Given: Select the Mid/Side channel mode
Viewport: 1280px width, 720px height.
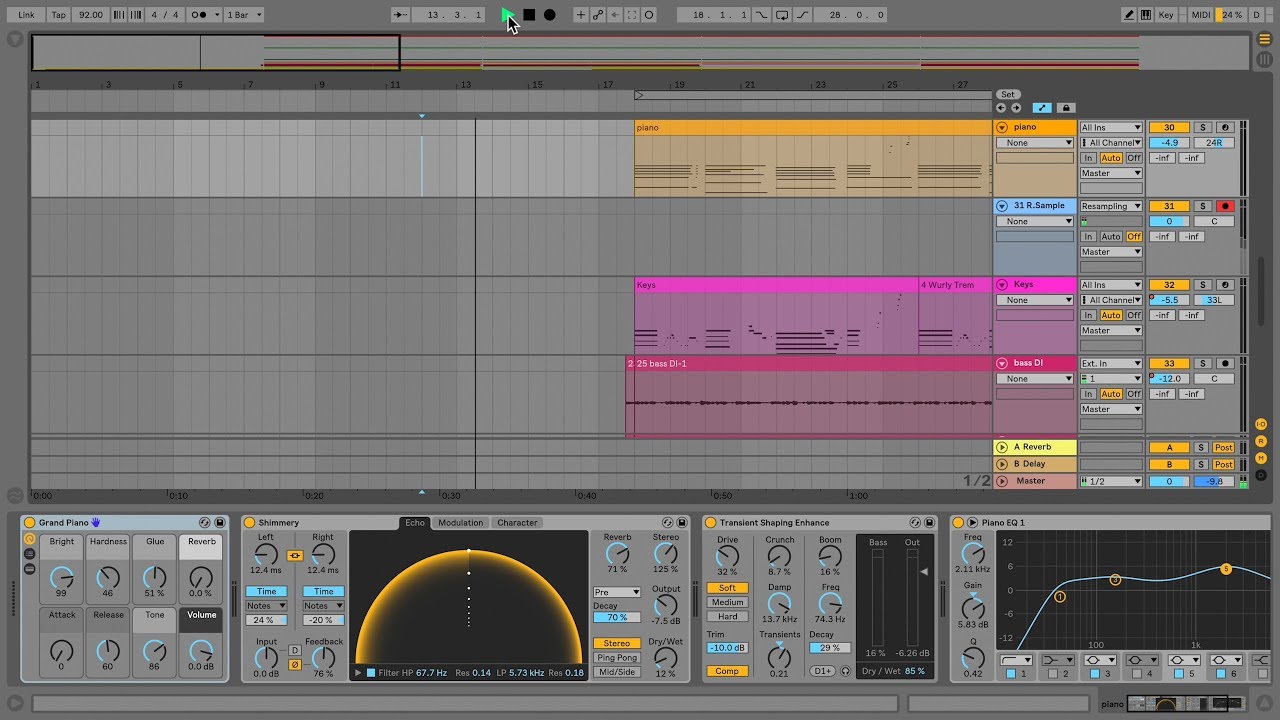Looking at the screenshot, I should point(617,672).
